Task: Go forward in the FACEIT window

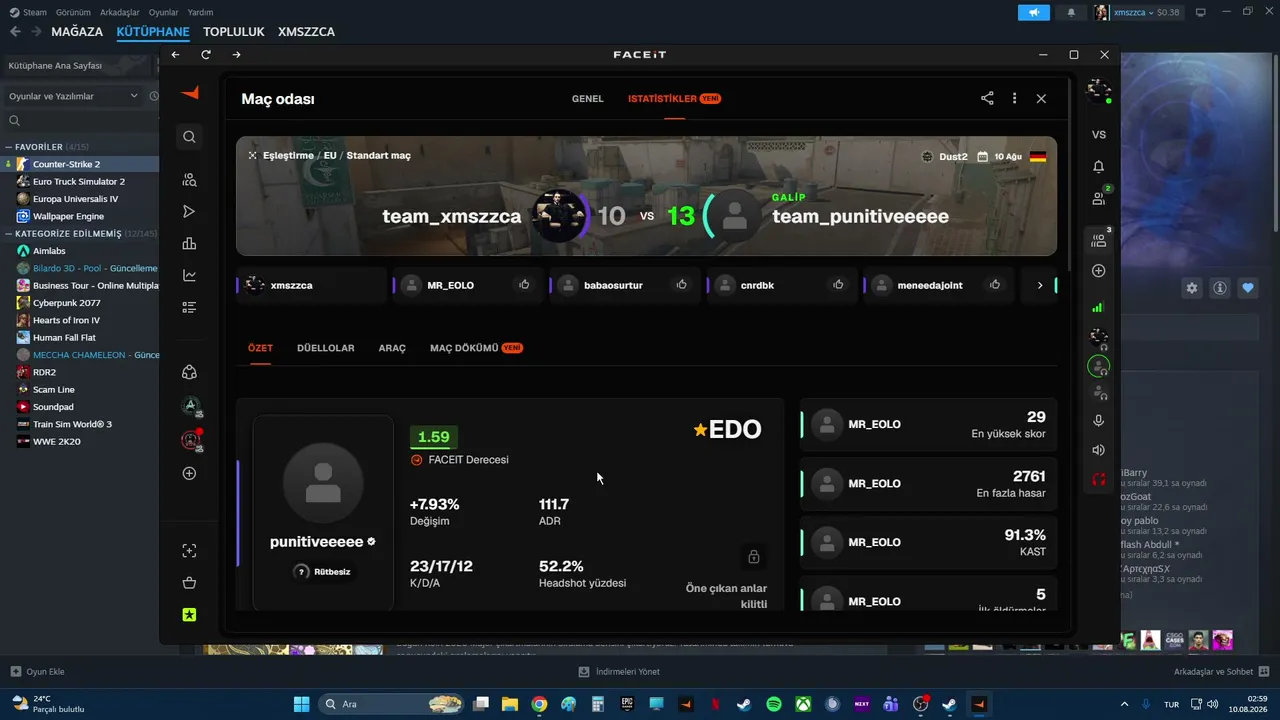Action: [x=236, y=55]
